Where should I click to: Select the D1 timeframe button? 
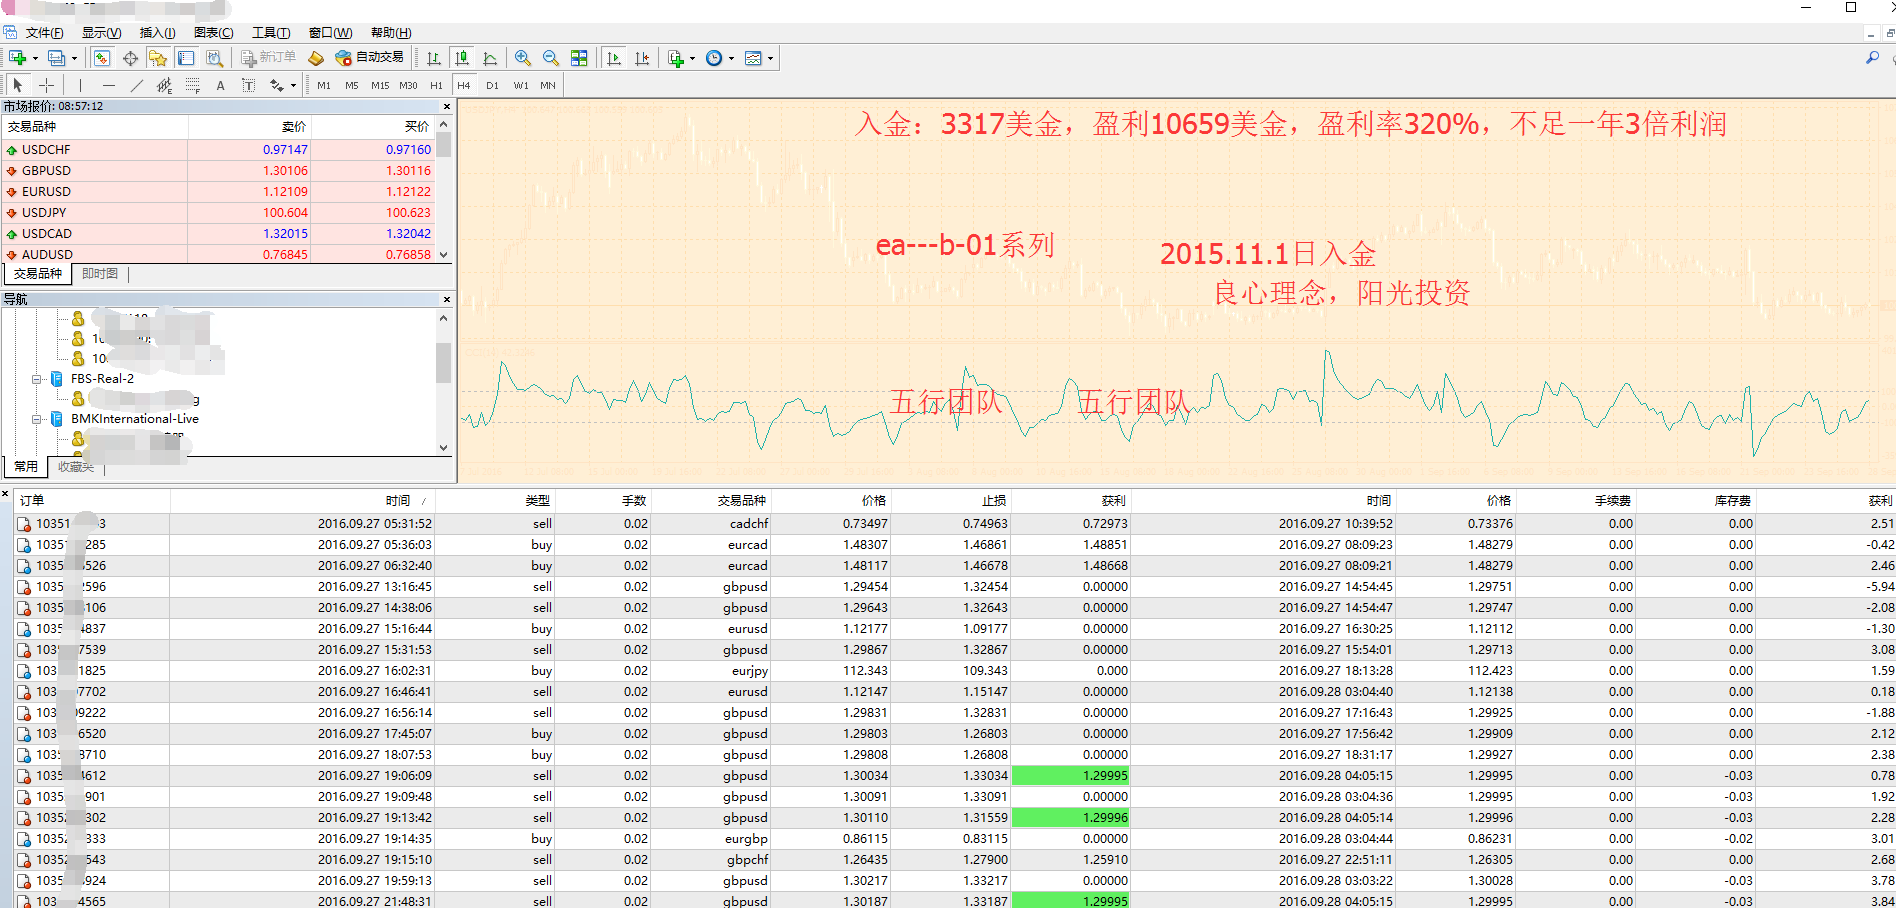(x=492, y=86)
